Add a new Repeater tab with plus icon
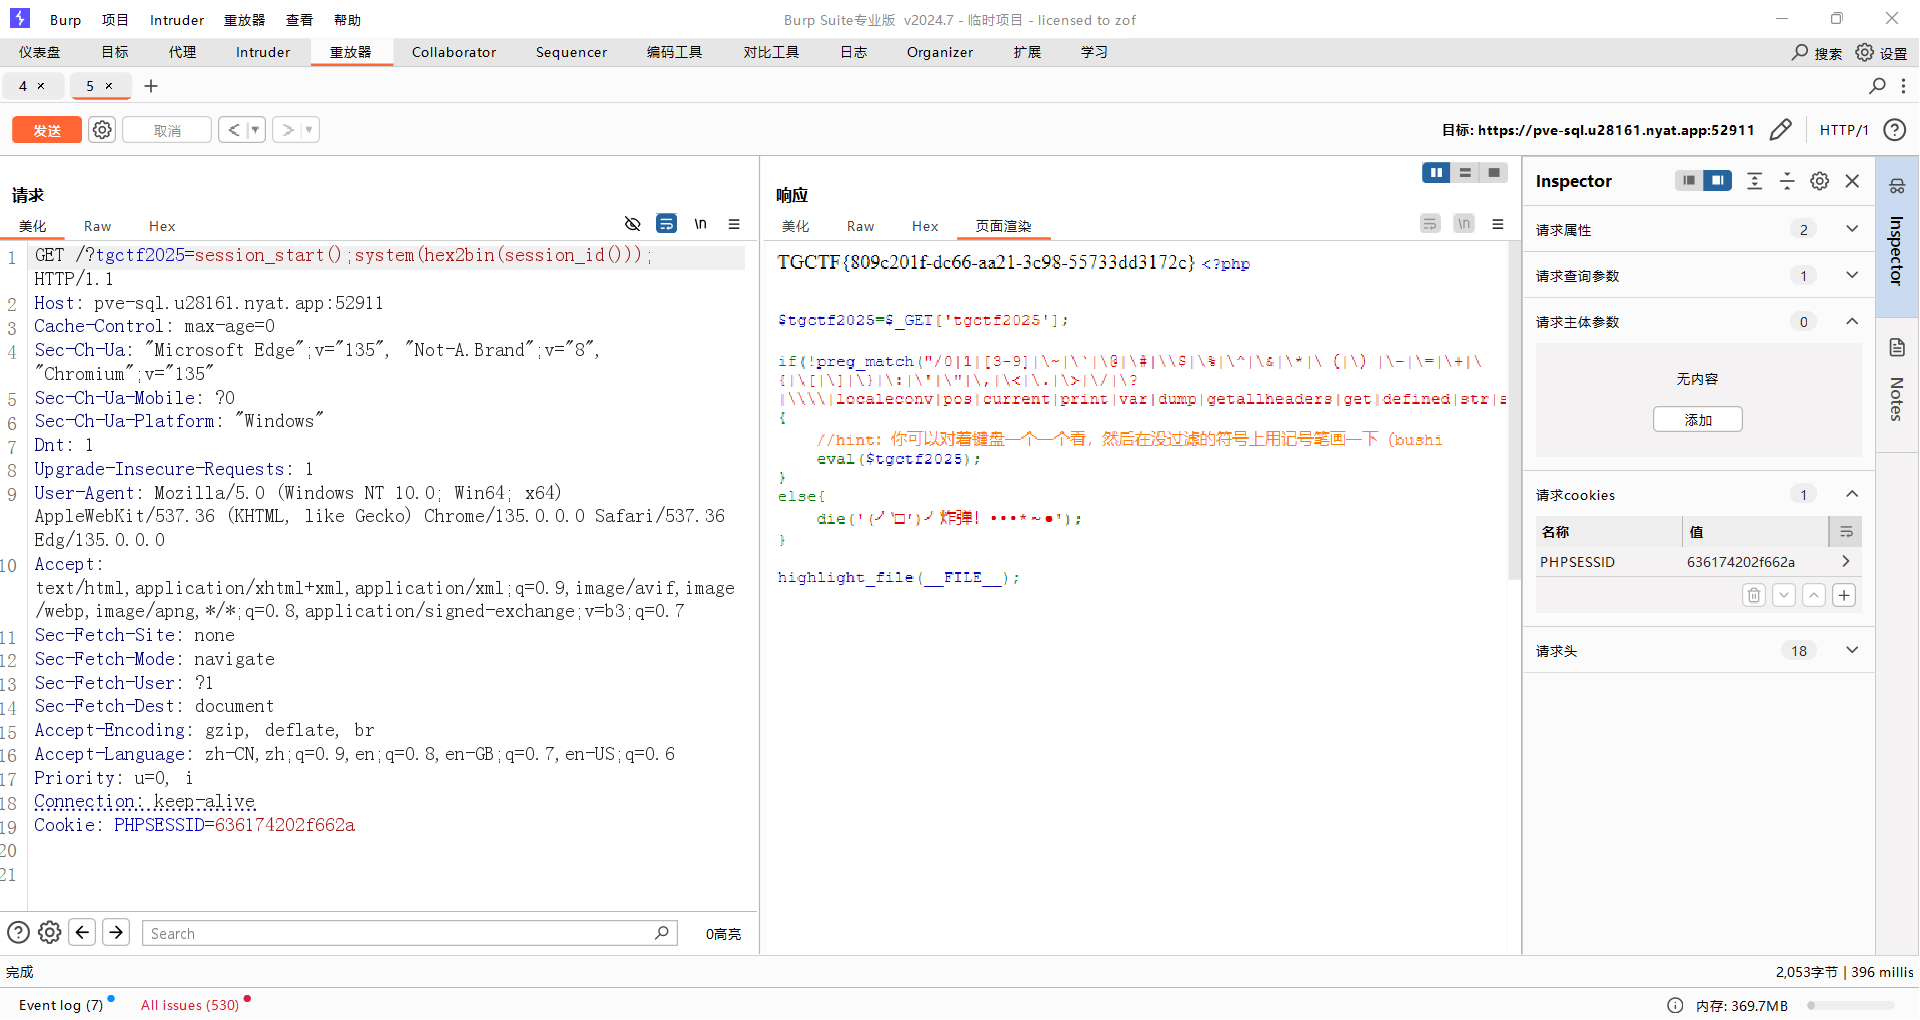The height and width of the screenshot is (1020, 1920). click(151, 86)
